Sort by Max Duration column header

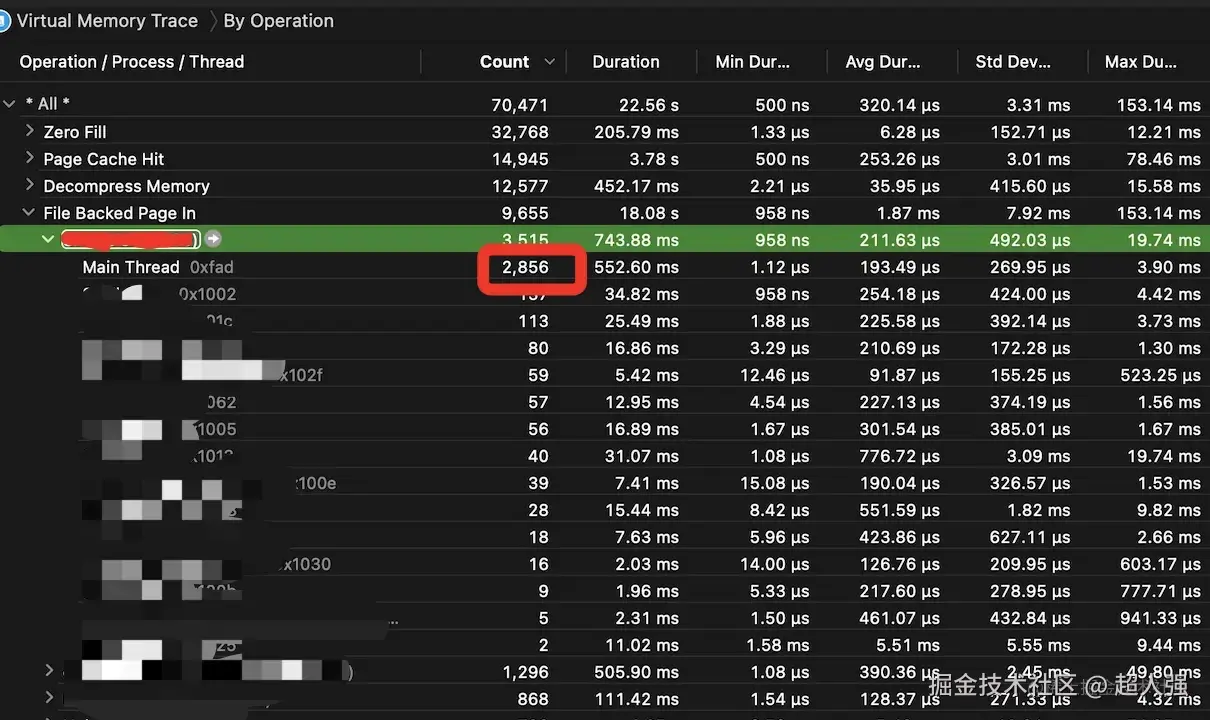coord(1141,62)
